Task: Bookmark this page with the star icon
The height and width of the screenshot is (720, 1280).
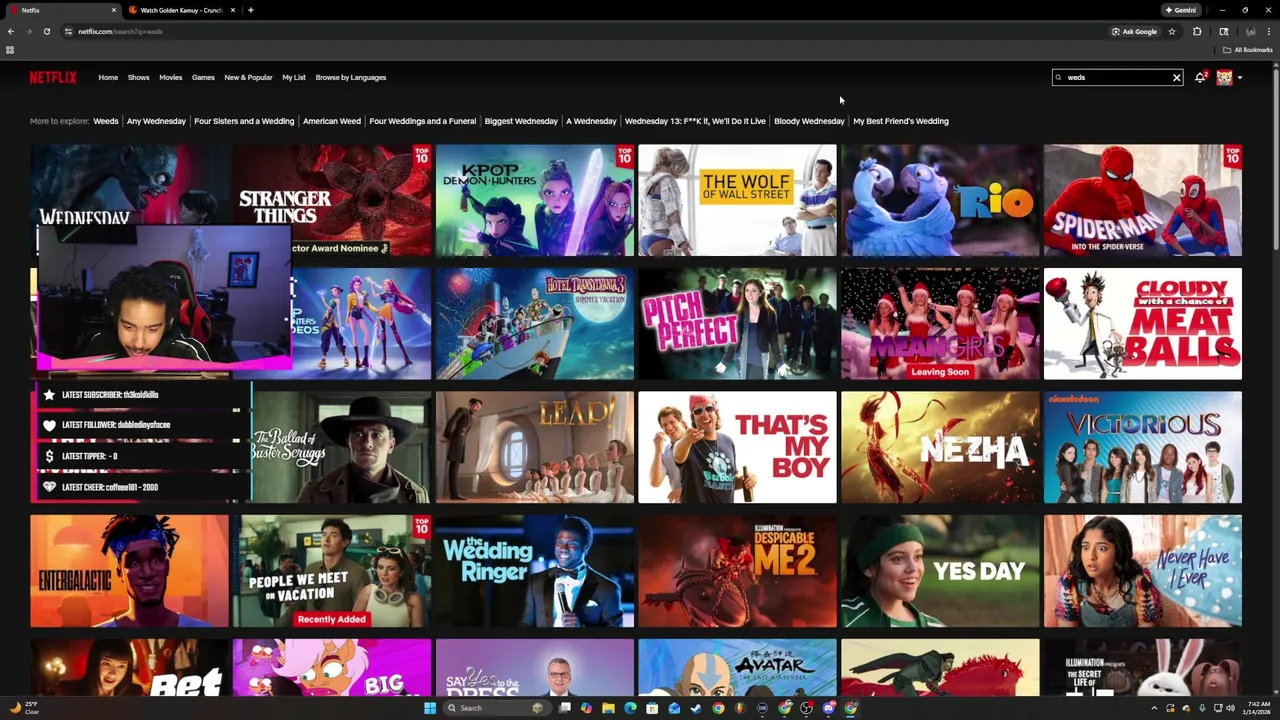Action: (1172, 31)
